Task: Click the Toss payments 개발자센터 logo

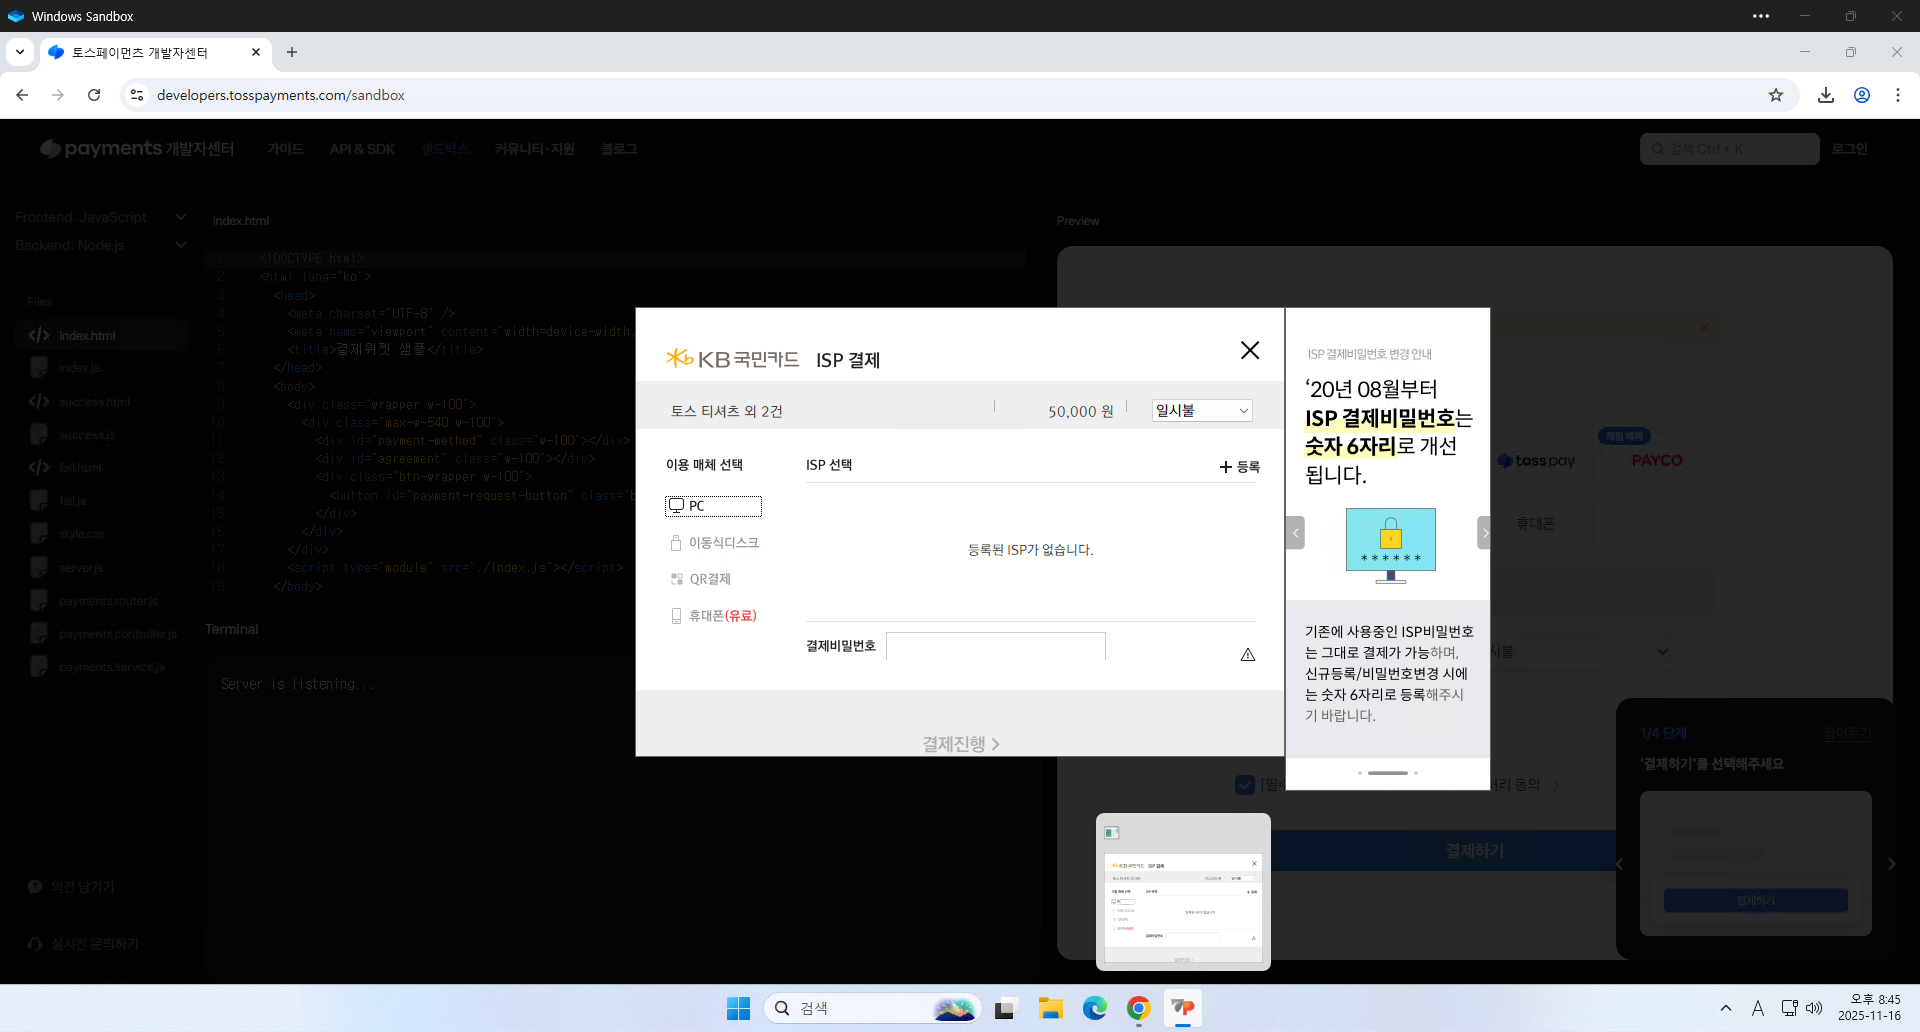Action: point(137,149)
